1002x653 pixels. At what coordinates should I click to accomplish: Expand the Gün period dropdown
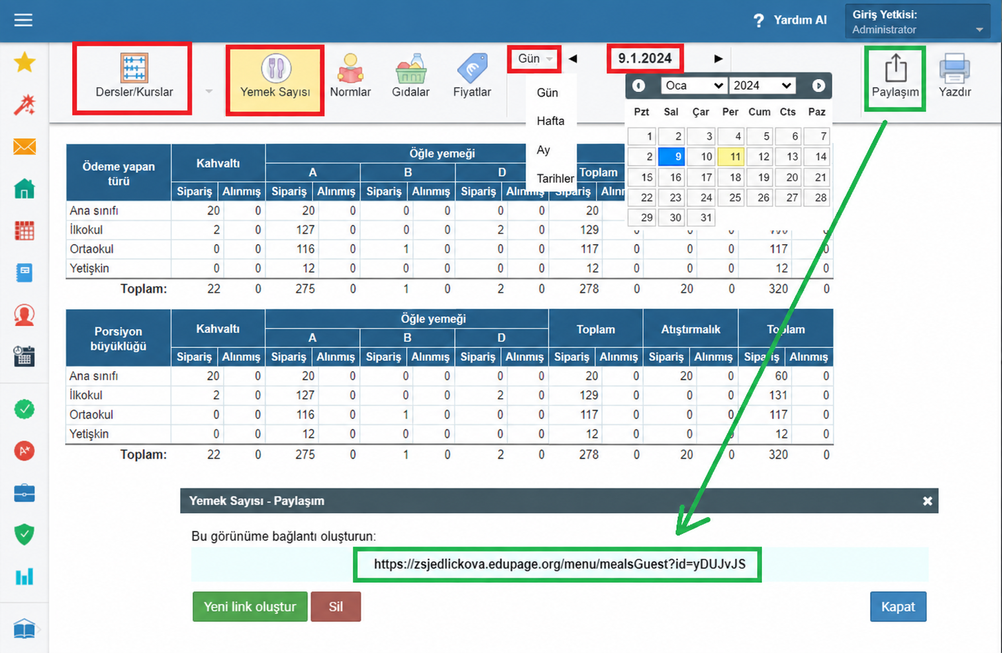[535, 59]
